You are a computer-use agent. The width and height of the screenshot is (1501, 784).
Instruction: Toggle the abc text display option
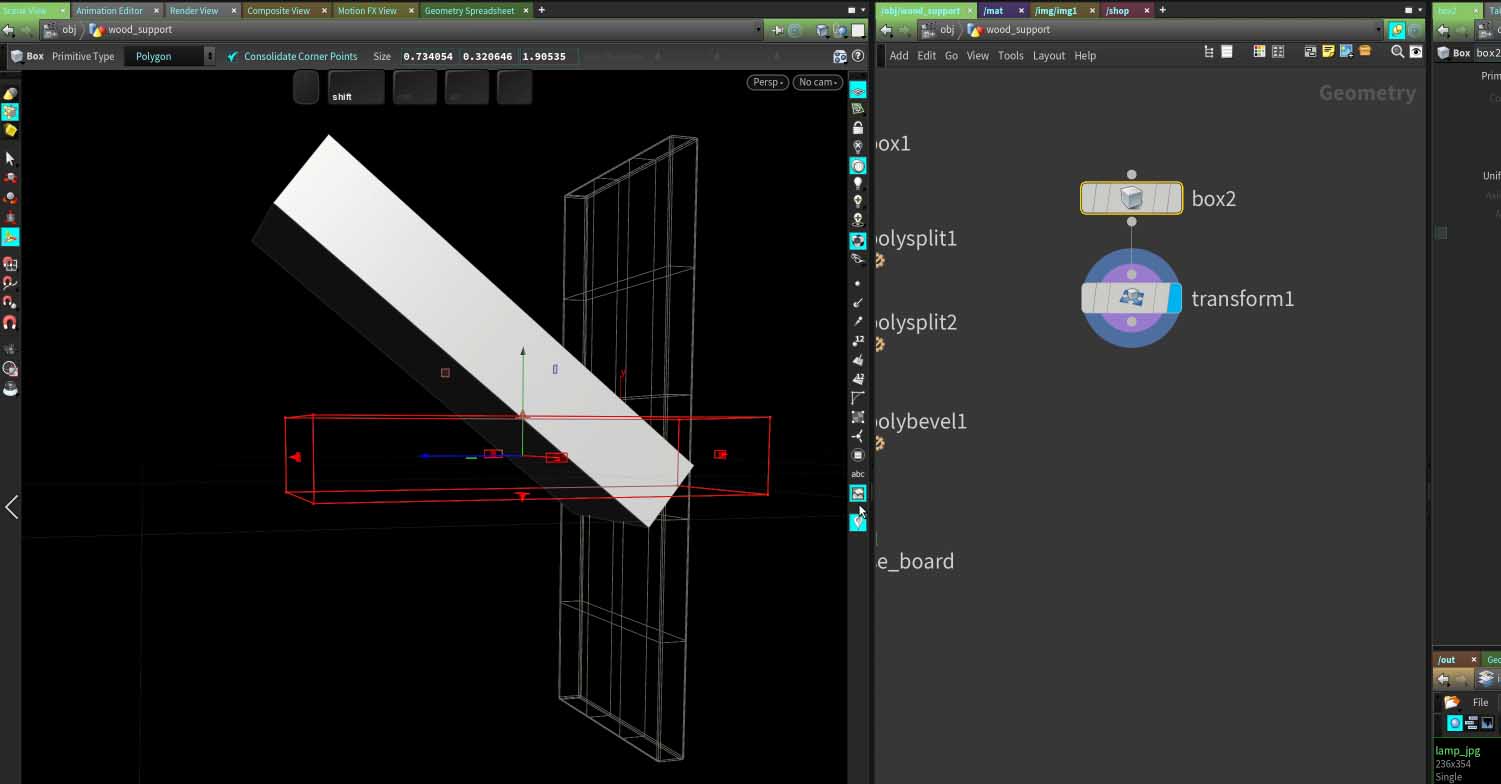[858, 474]
